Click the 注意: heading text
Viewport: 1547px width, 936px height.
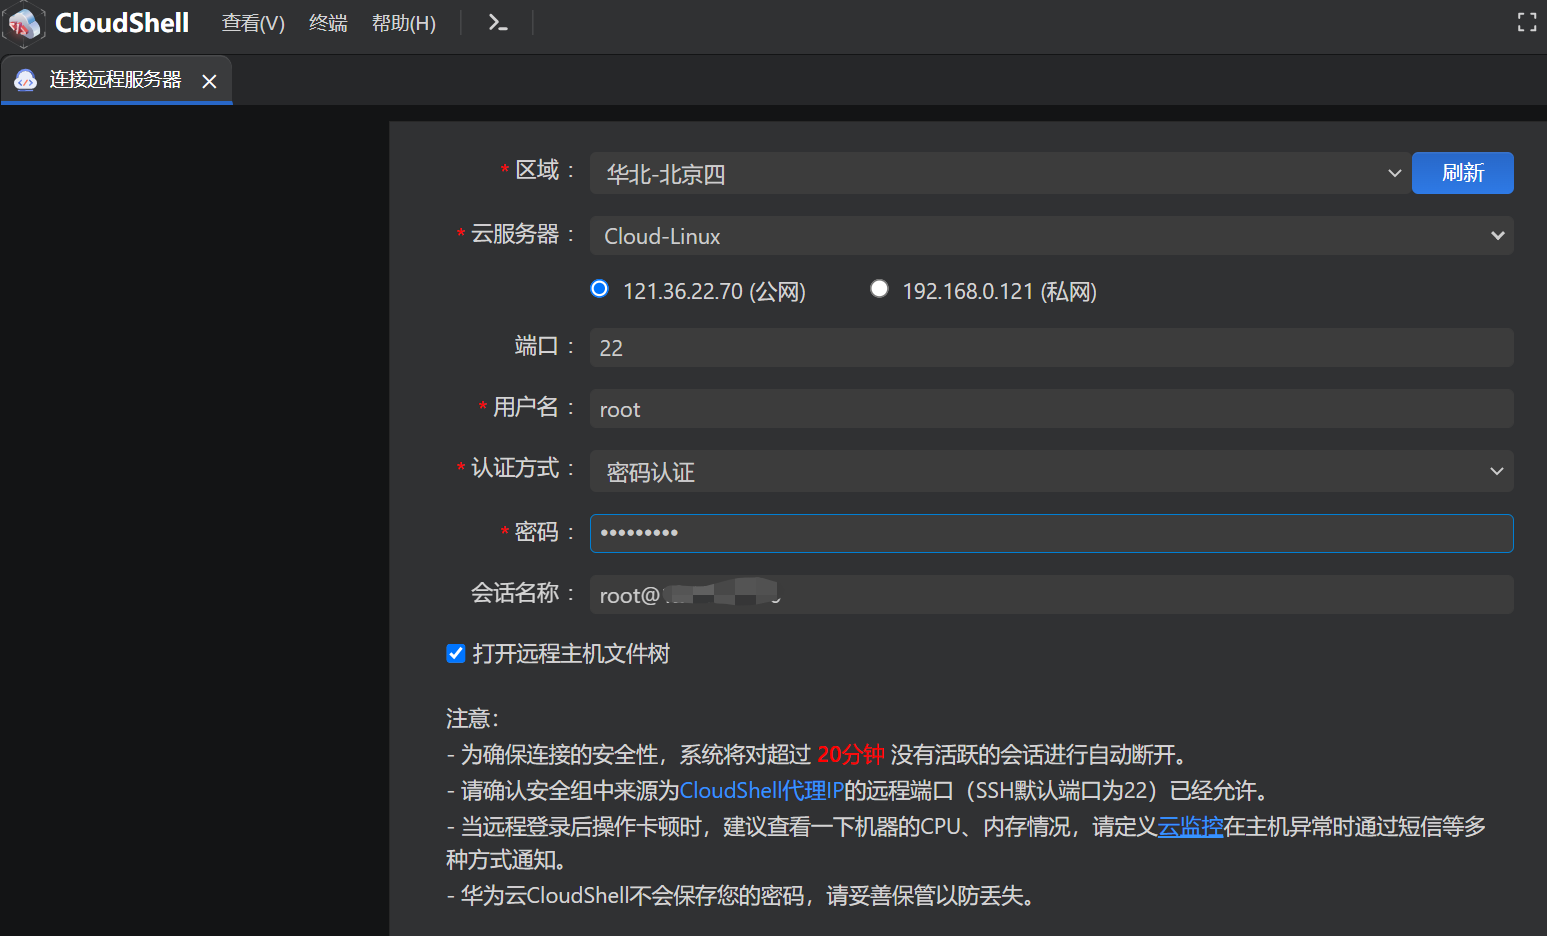472,719
